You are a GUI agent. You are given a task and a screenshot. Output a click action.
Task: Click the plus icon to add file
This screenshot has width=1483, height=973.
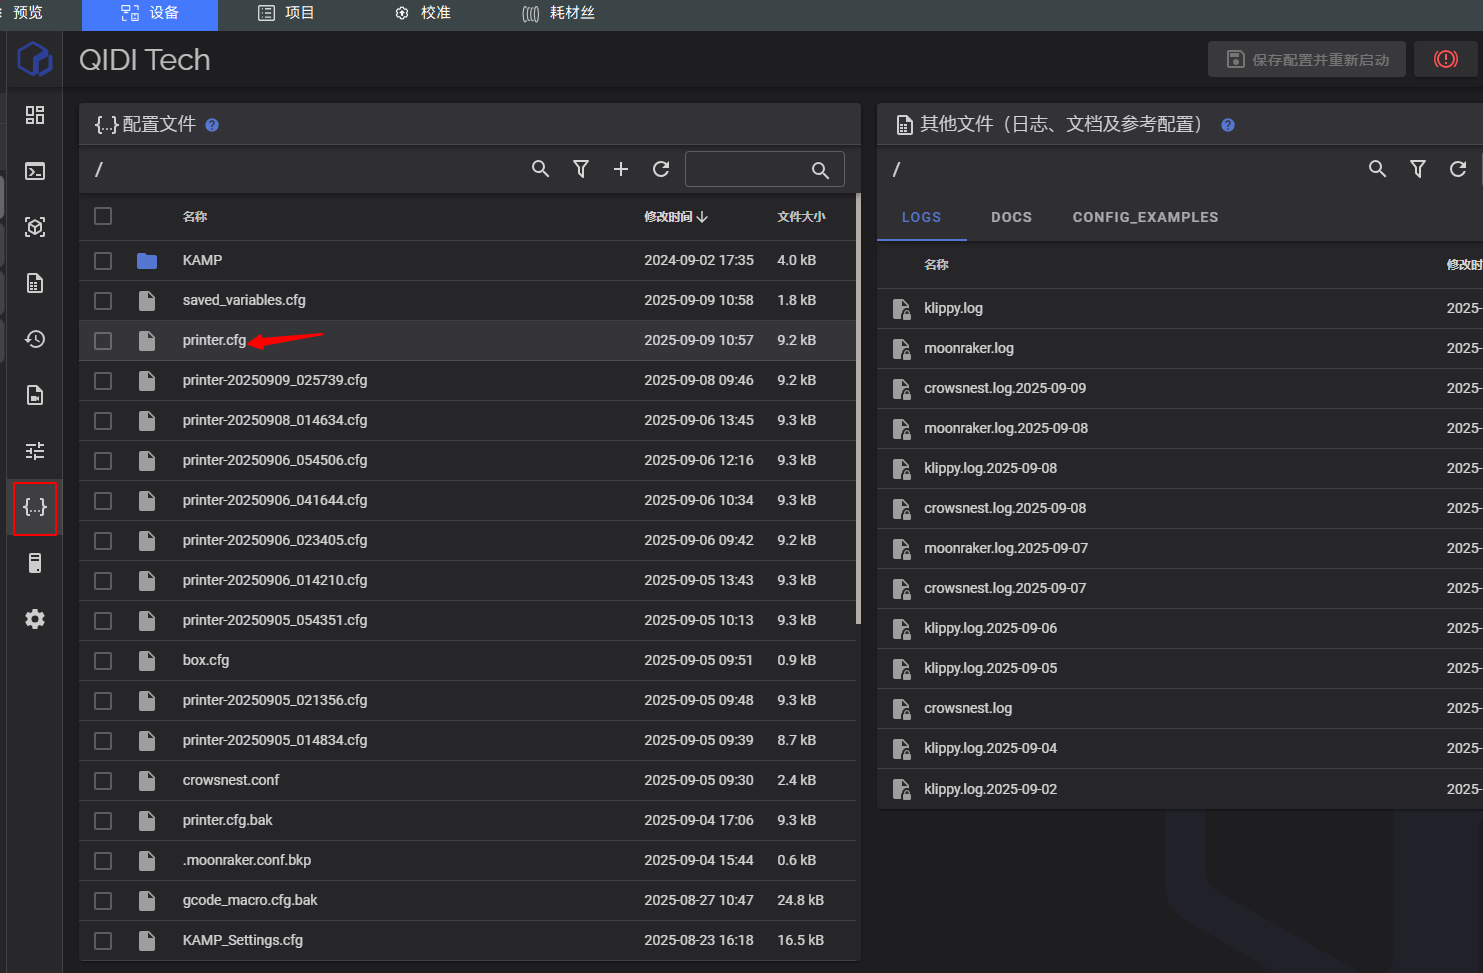(621, 169)
